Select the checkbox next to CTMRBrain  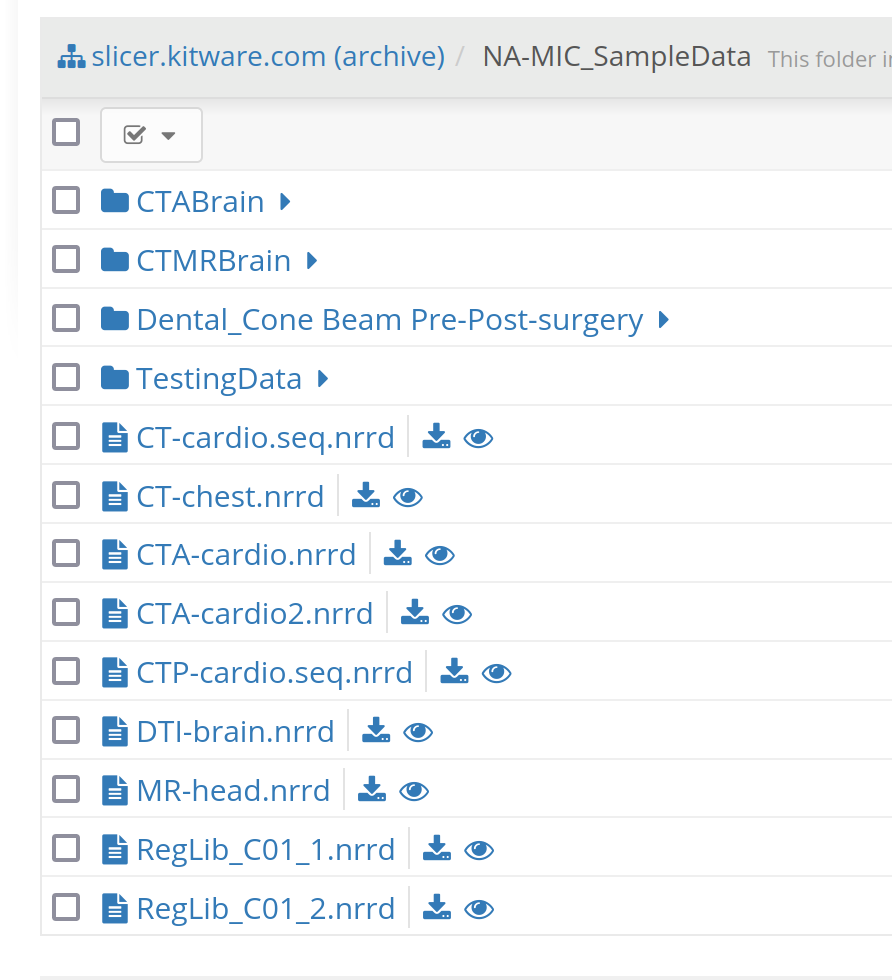pos(65,258)
